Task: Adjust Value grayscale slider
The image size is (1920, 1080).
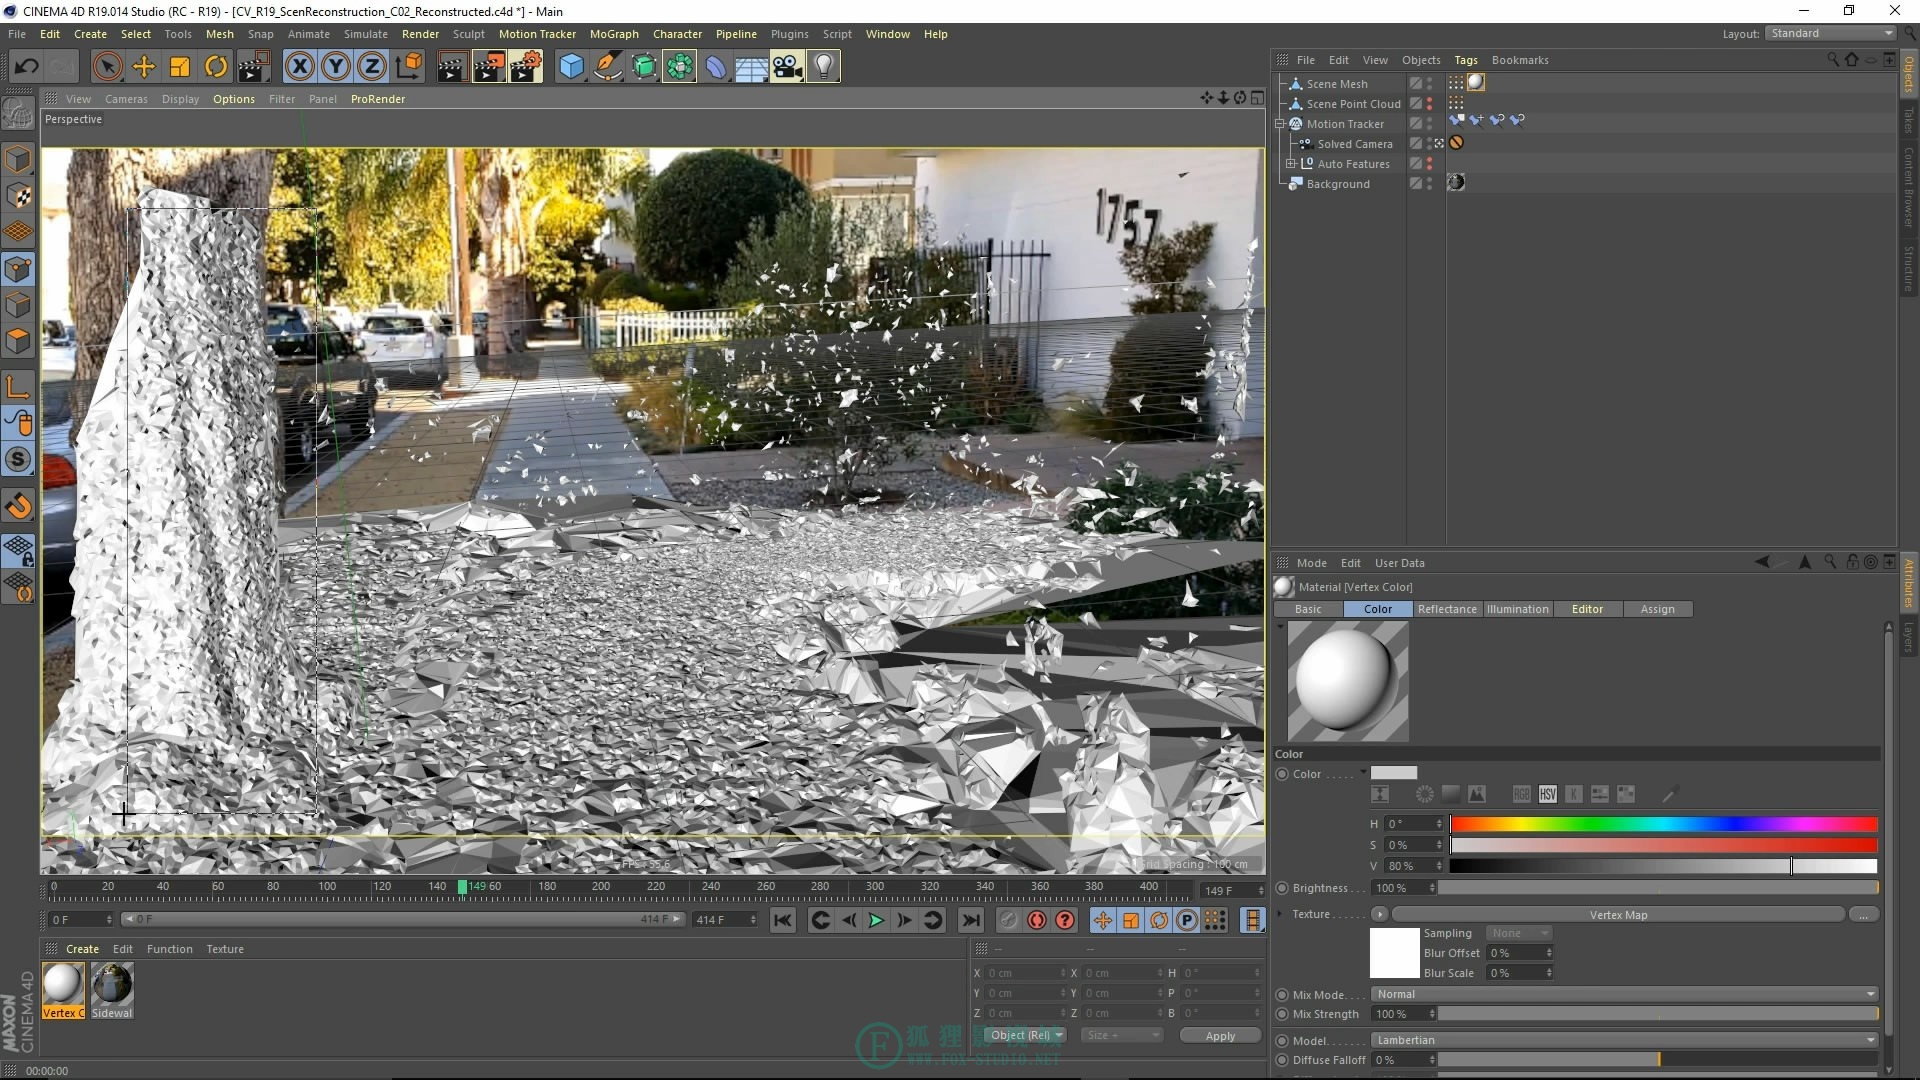Action: 1664,866
